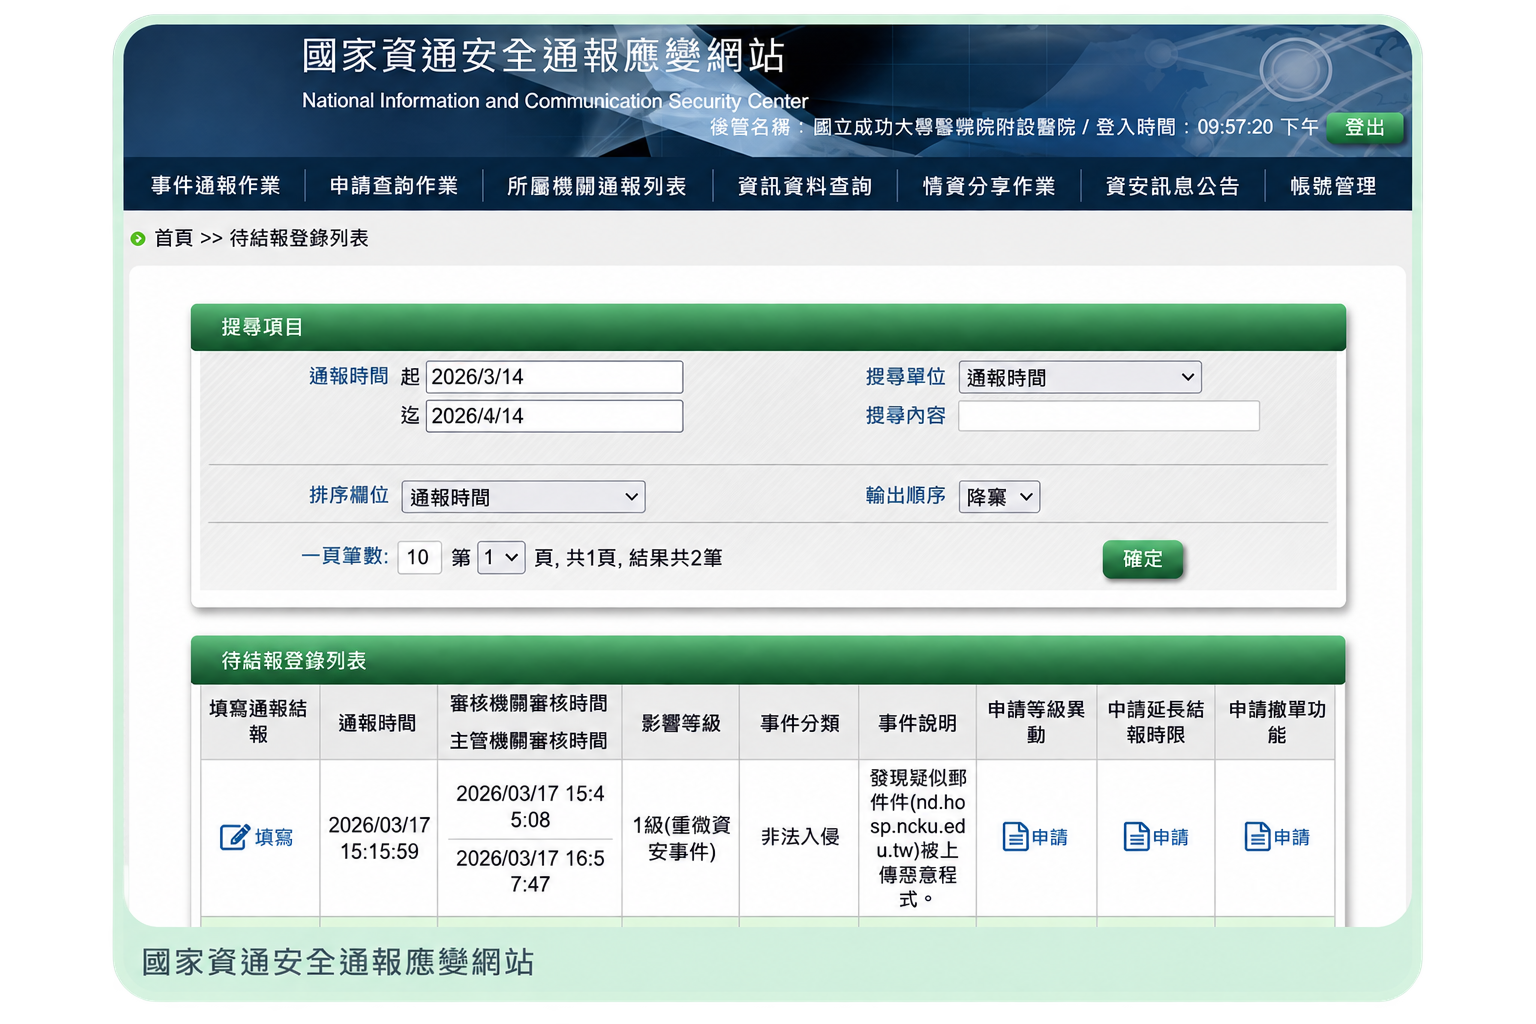
Task: Open the 排序欄位 dropdown
Action: pyautogui.click(x=523, y=497)
